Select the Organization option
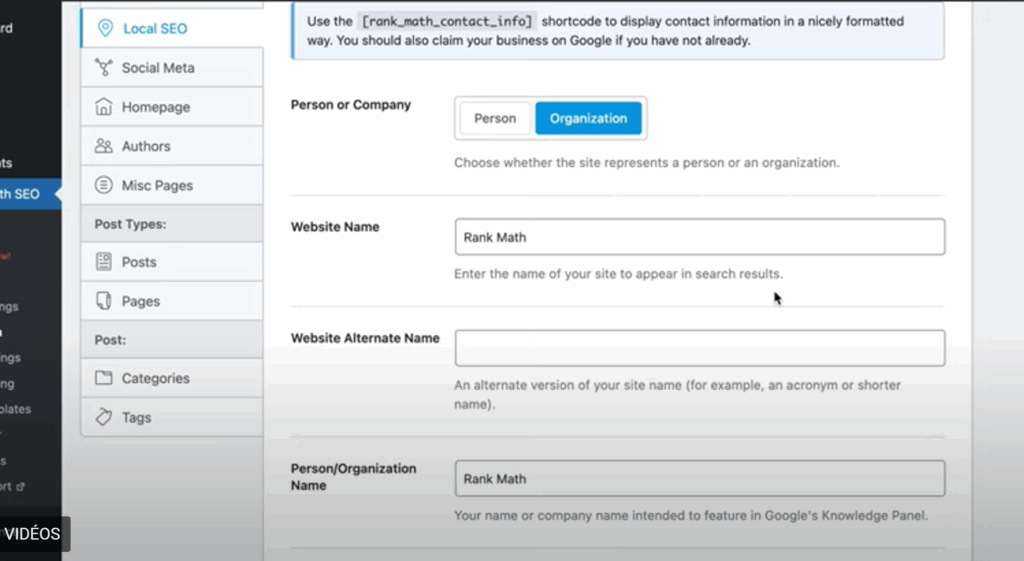1024x561 pixels. [588, 118]
